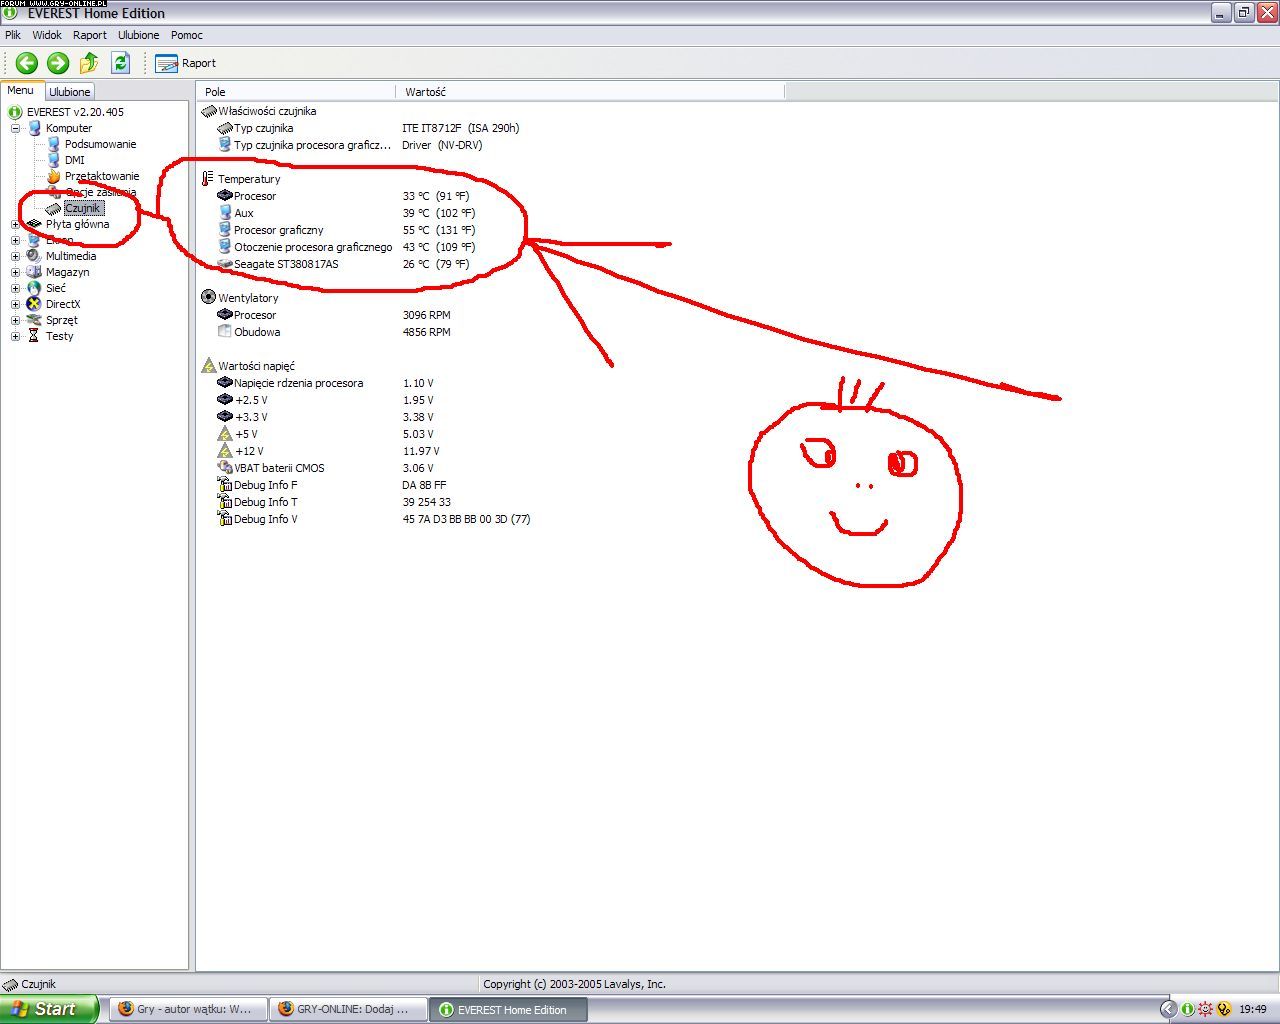The height and width of the screenshot is (1024, 1280).
Task: Select Przetaktowanie flame icon in tree
Action: point(54,176)
